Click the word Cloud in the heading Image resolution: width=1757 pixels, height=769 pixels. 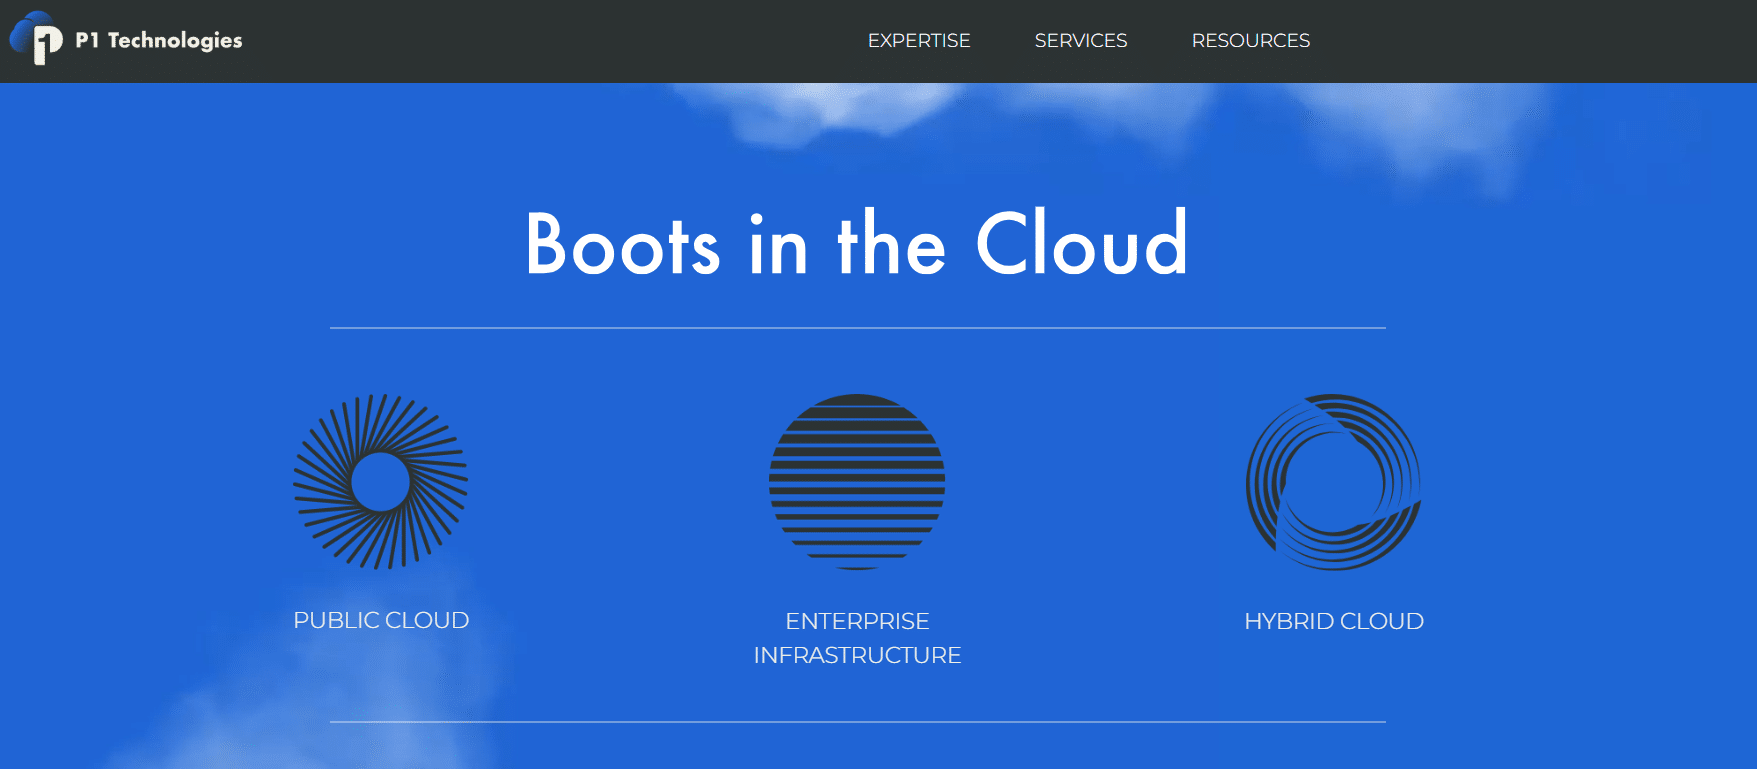(1082, 243)
